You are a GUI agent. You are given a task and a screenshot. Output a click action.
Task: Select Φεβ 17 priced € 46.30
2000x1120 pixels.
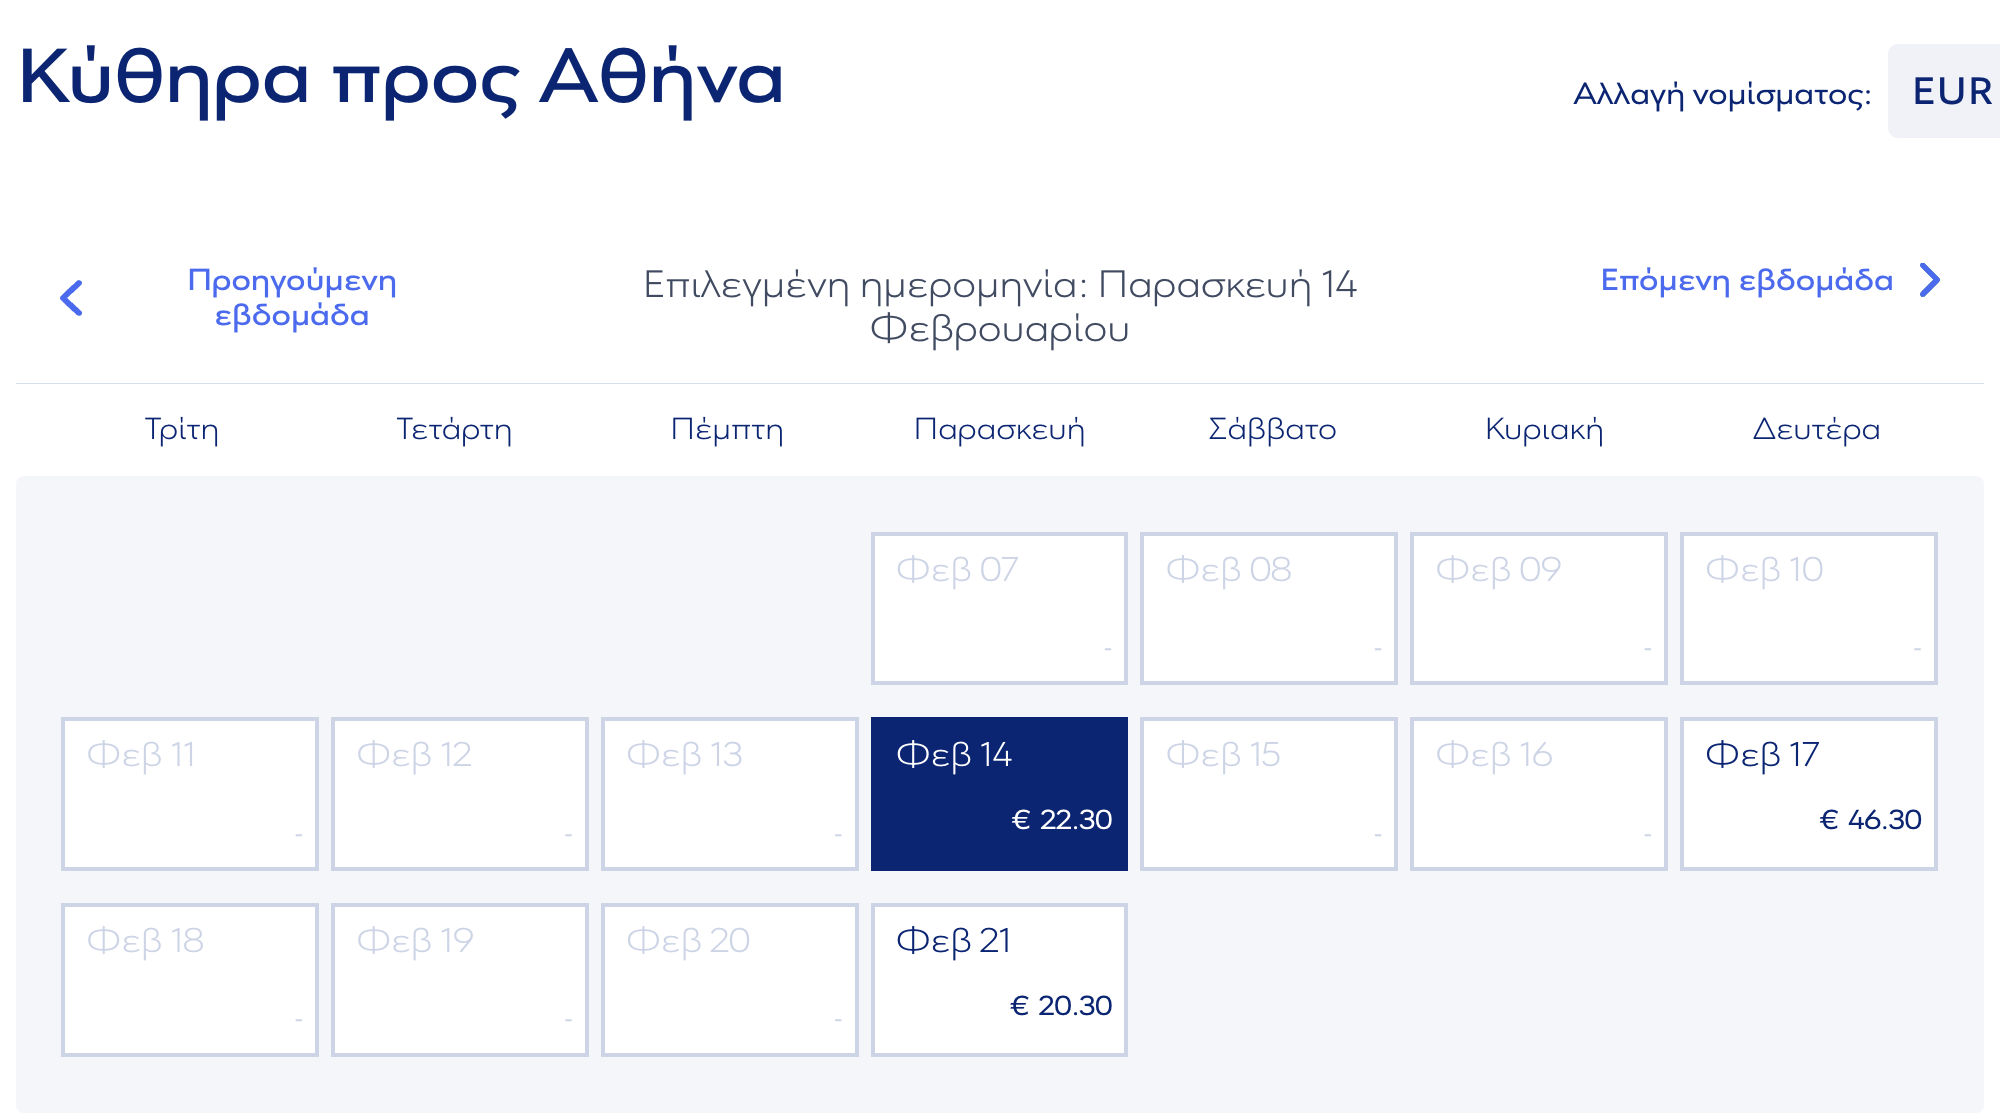point(1808,793)
